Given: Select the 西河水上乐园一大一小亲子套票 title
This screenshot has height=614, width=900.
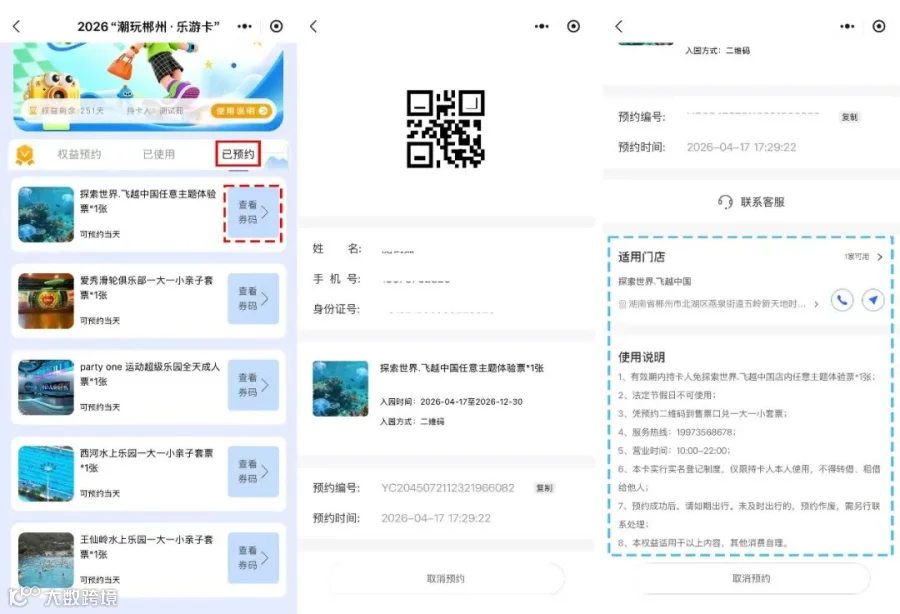Looking at the screenshot, I should point(146,460).
